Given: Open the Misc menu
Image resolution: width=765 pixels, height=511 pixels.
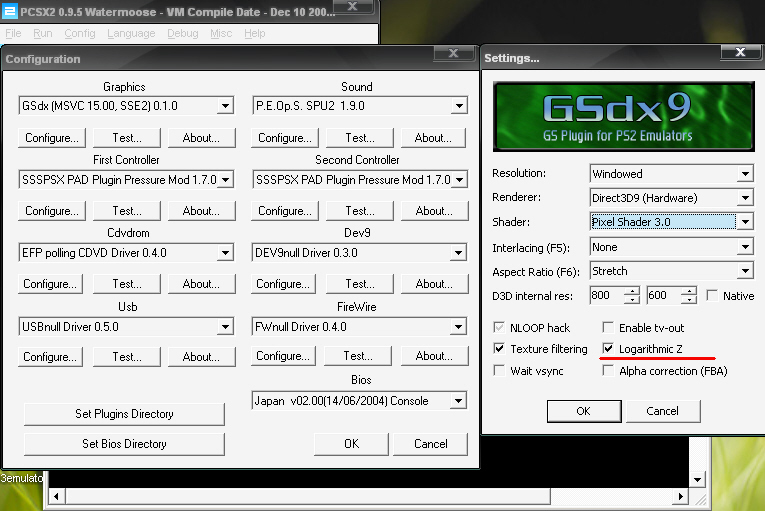Looking at the screenshot, I should [221, 33].
